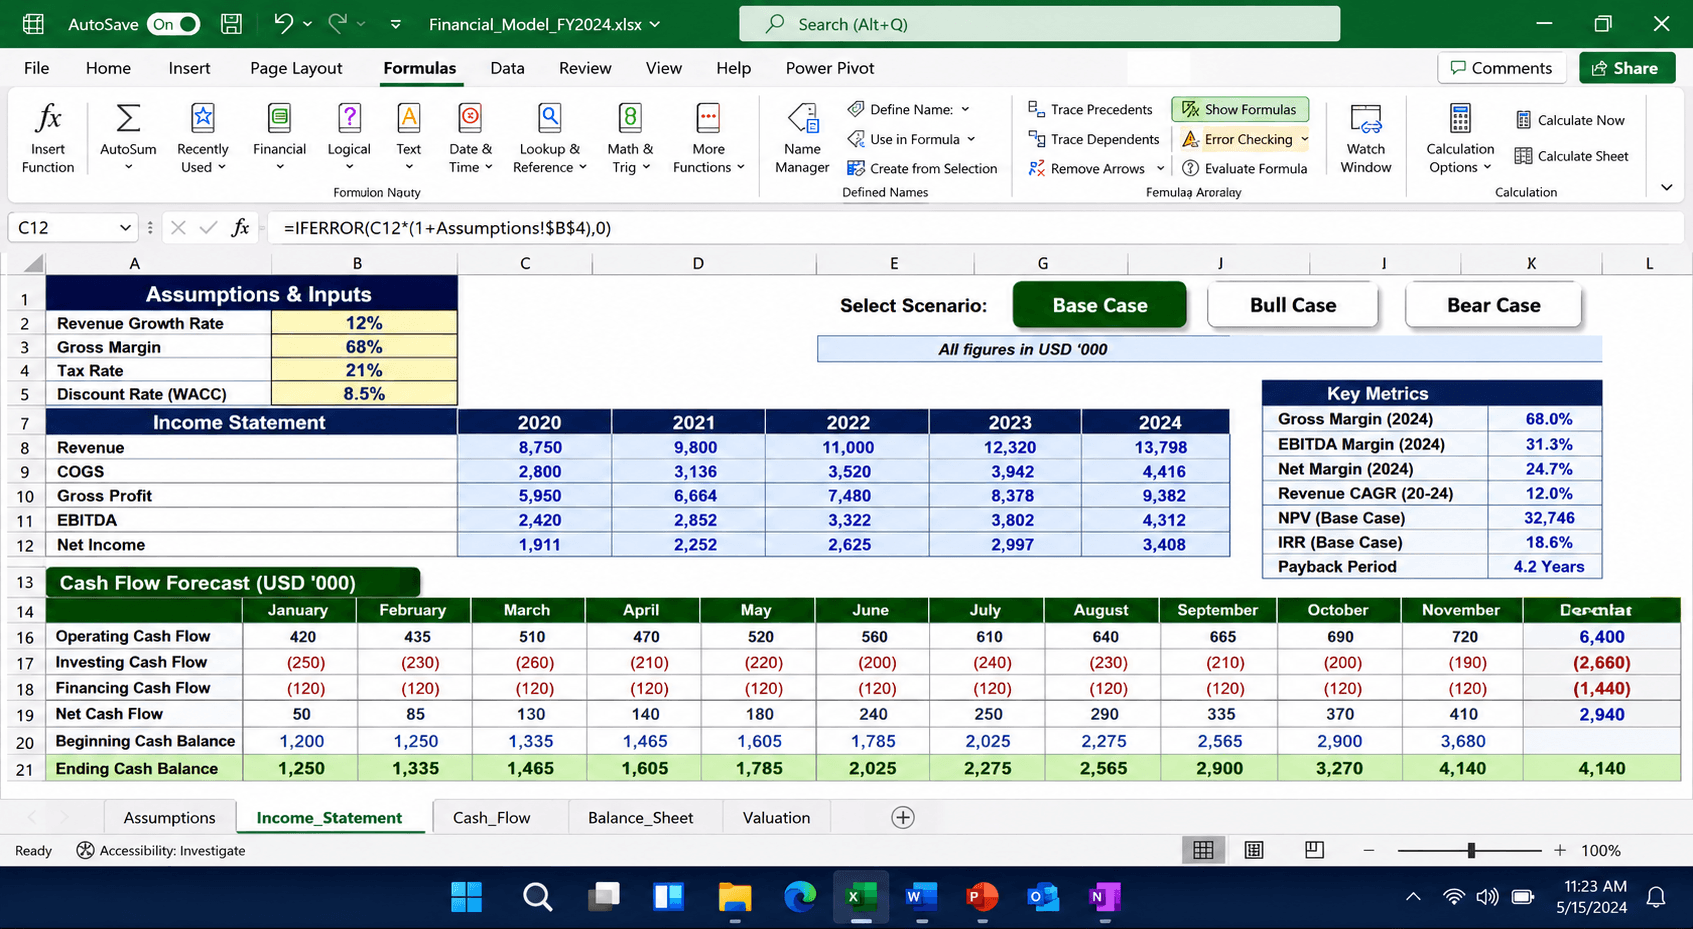Image resolution: width=1693 pixels, height=929 pixels.
Task: Customize Quick Access Toolbar dropdown
Action: 395,24
